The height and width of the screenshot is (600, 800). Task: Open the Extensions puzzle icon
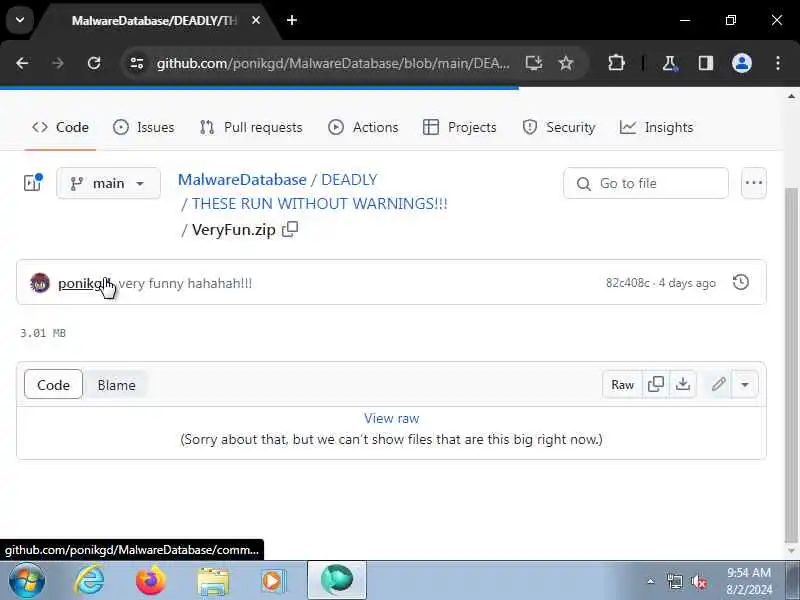pos(616,63)
